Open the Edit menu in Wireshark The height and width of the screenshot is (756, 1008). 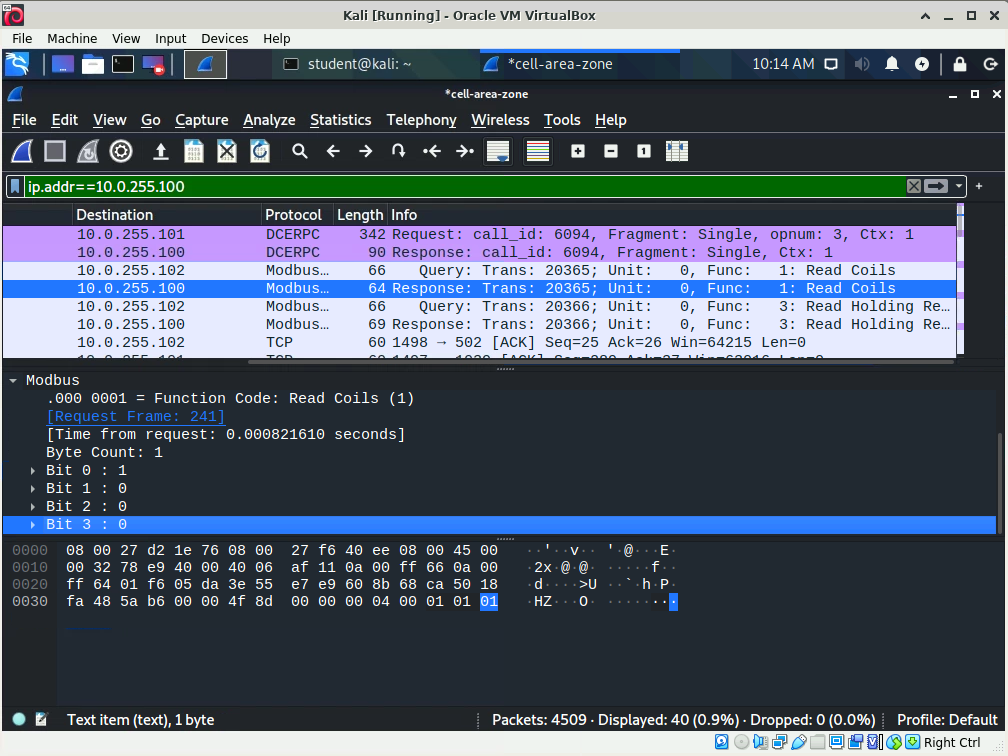tap(65, 120)
